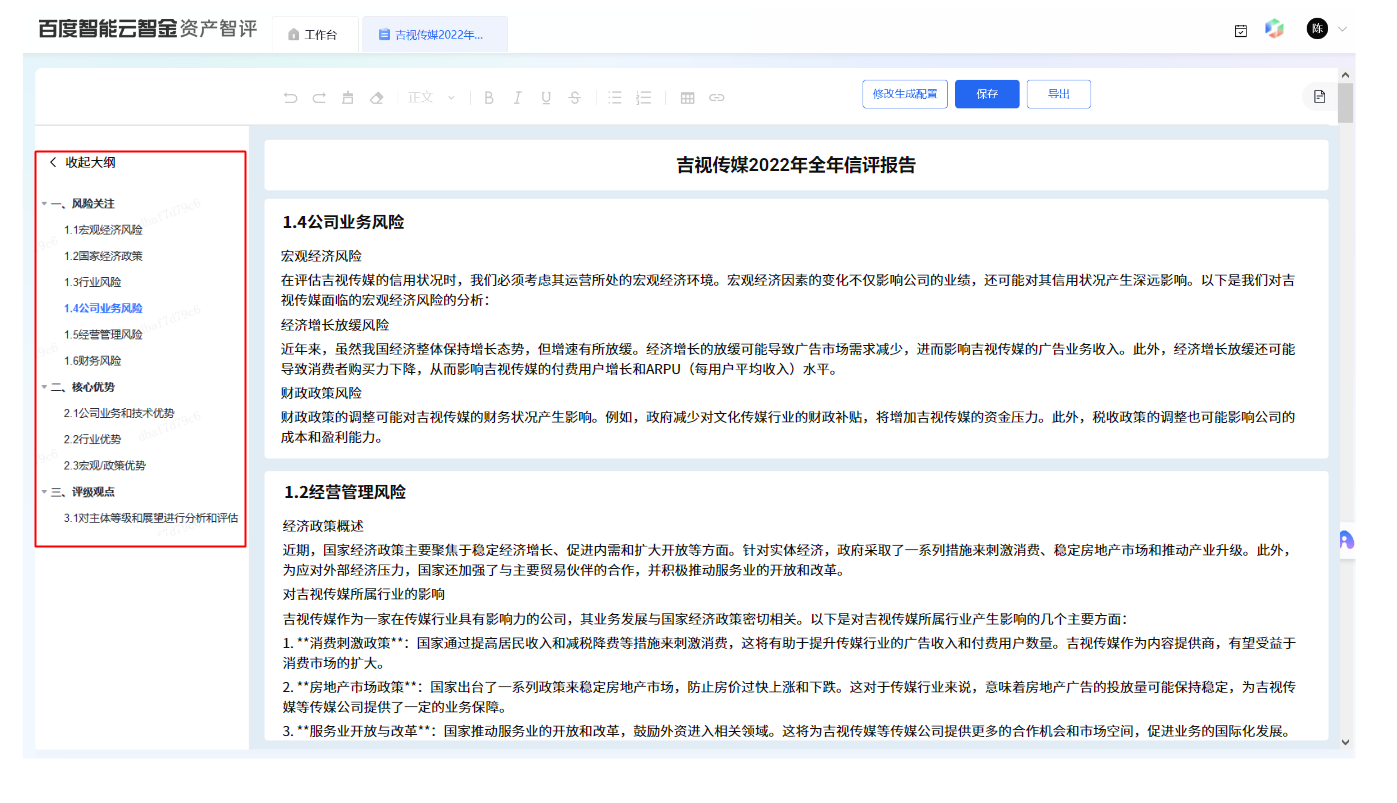The image size is (1397, 803).
Task: Click the 陈 user avatar
Action: 1318,29
